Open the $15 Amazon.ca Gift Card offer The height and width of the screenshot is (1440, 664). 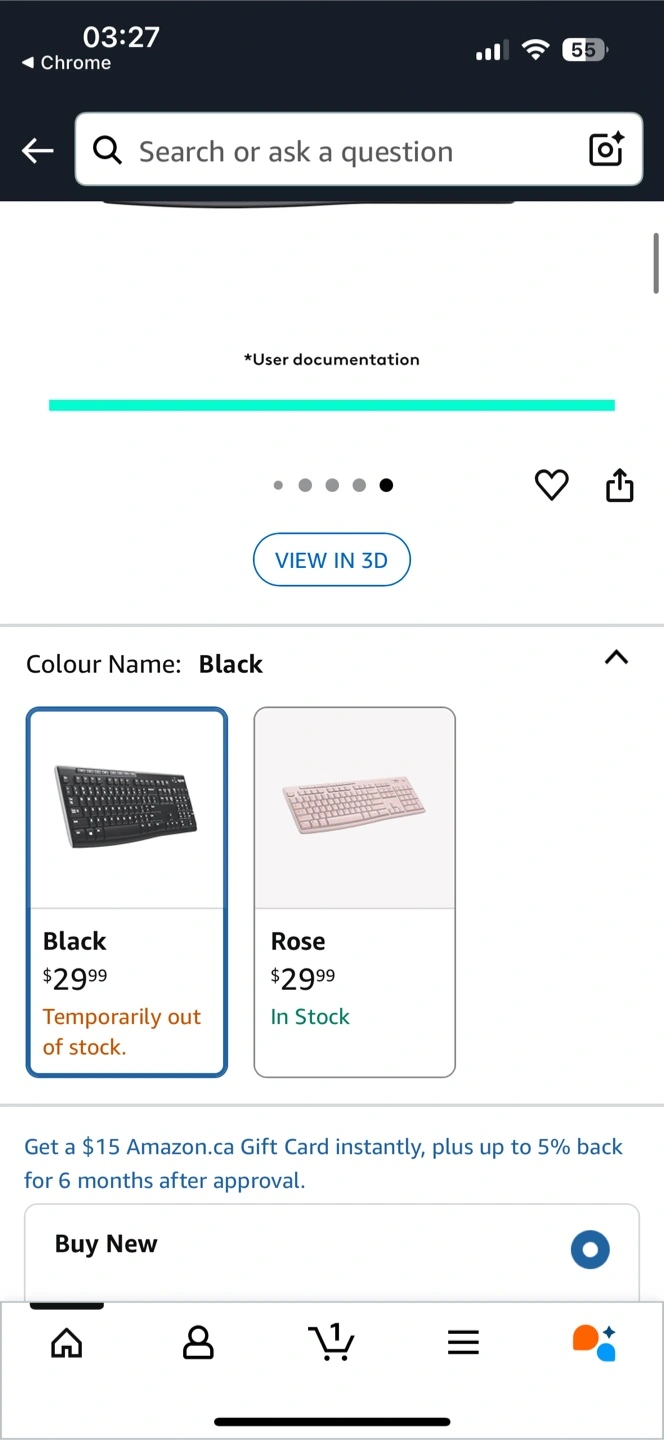(x=323, y=1163)
